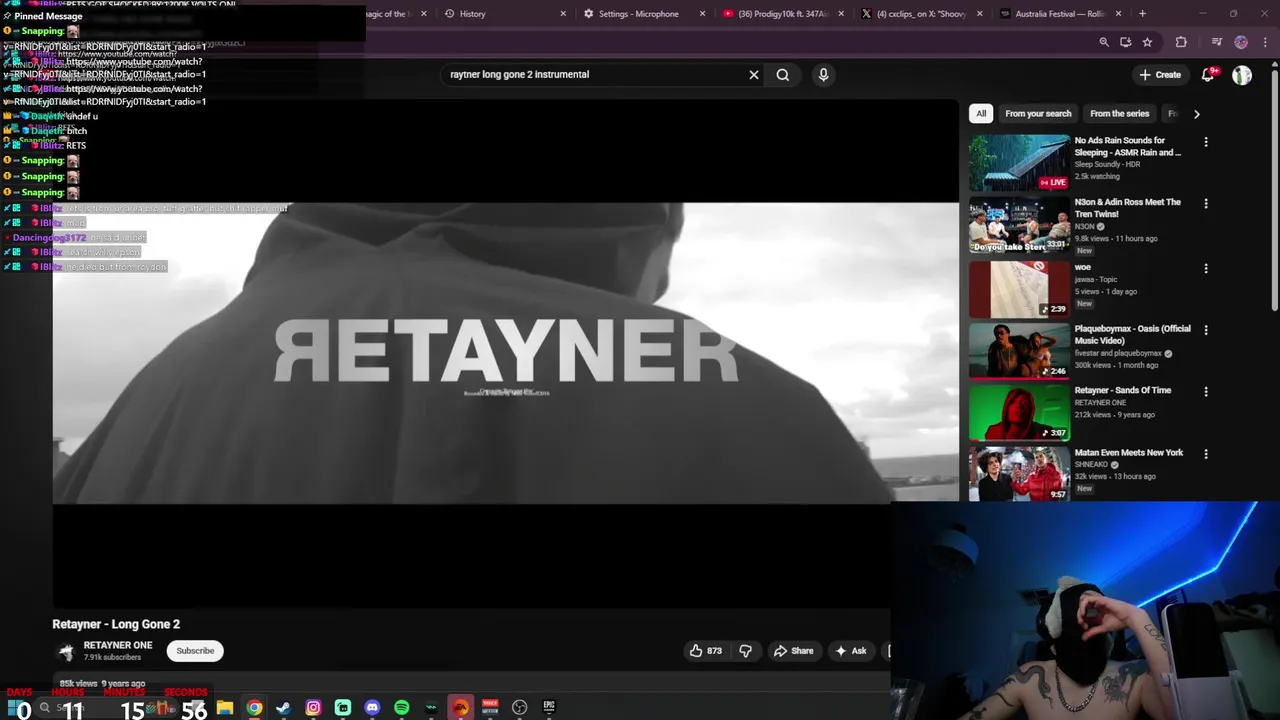Click the Create button
This screenshot has width=1280, height=720.
(x=1160, y=74)
